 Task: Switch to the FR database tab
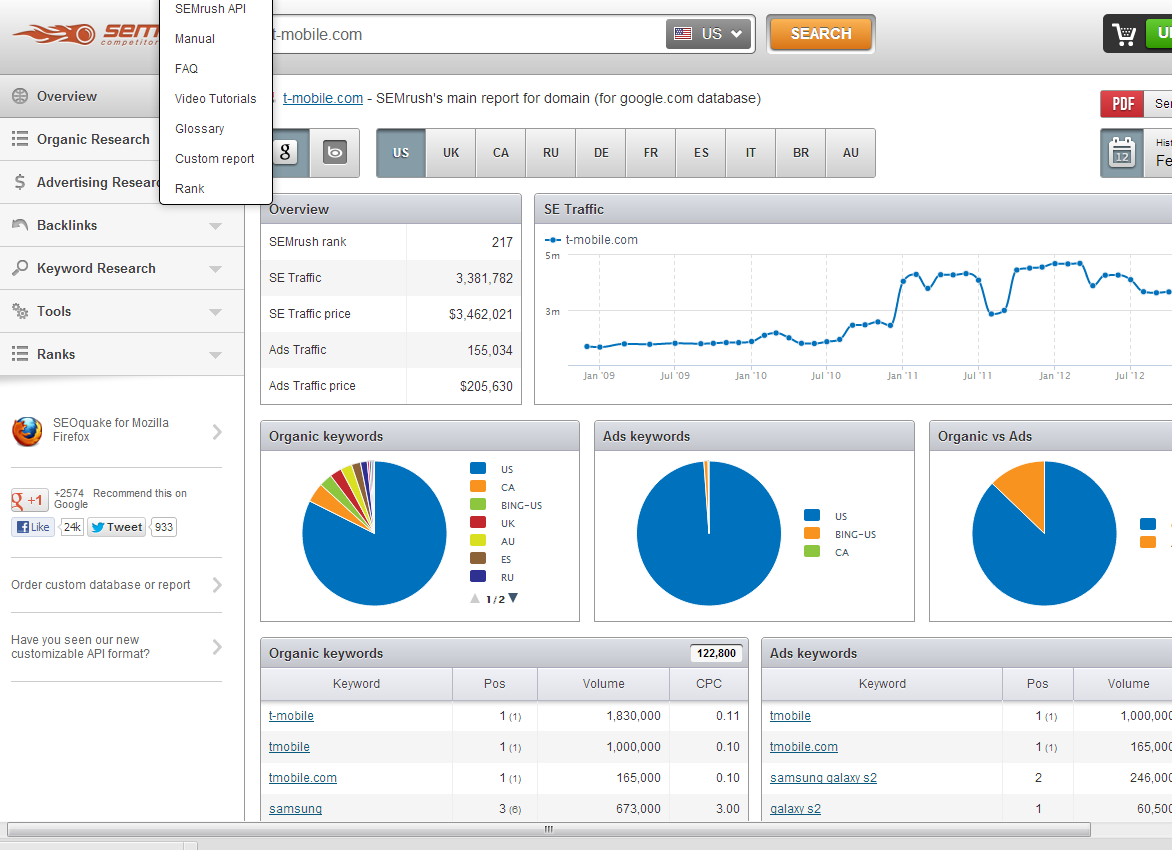(x=651, y=153)
